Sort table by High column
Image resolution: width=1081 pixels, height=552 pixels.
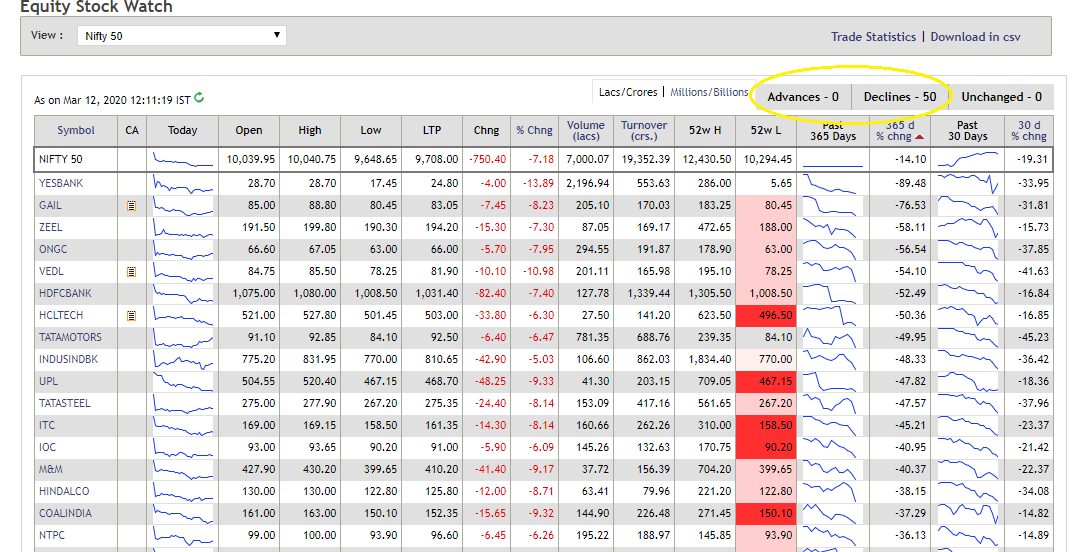pyautogui.click(x=310, y=130)
